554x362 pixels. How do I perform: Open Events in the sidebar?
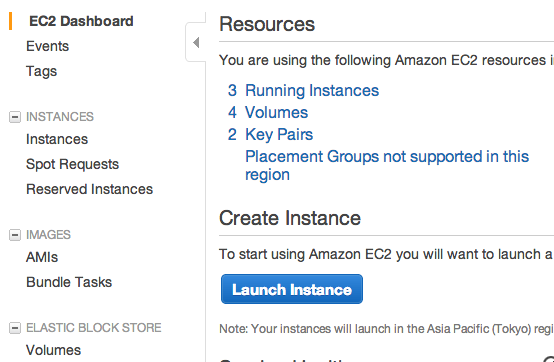pyautogui.click(x=47, y=46)
